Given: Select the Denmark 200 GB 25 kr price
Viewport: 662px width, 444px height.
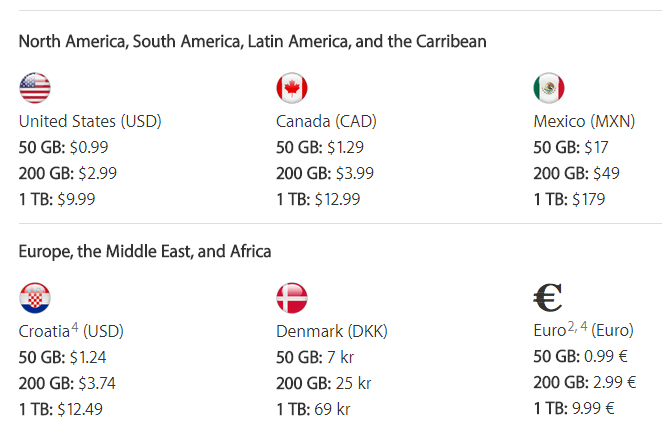Looking at the screenshot, I should point(324,383).
